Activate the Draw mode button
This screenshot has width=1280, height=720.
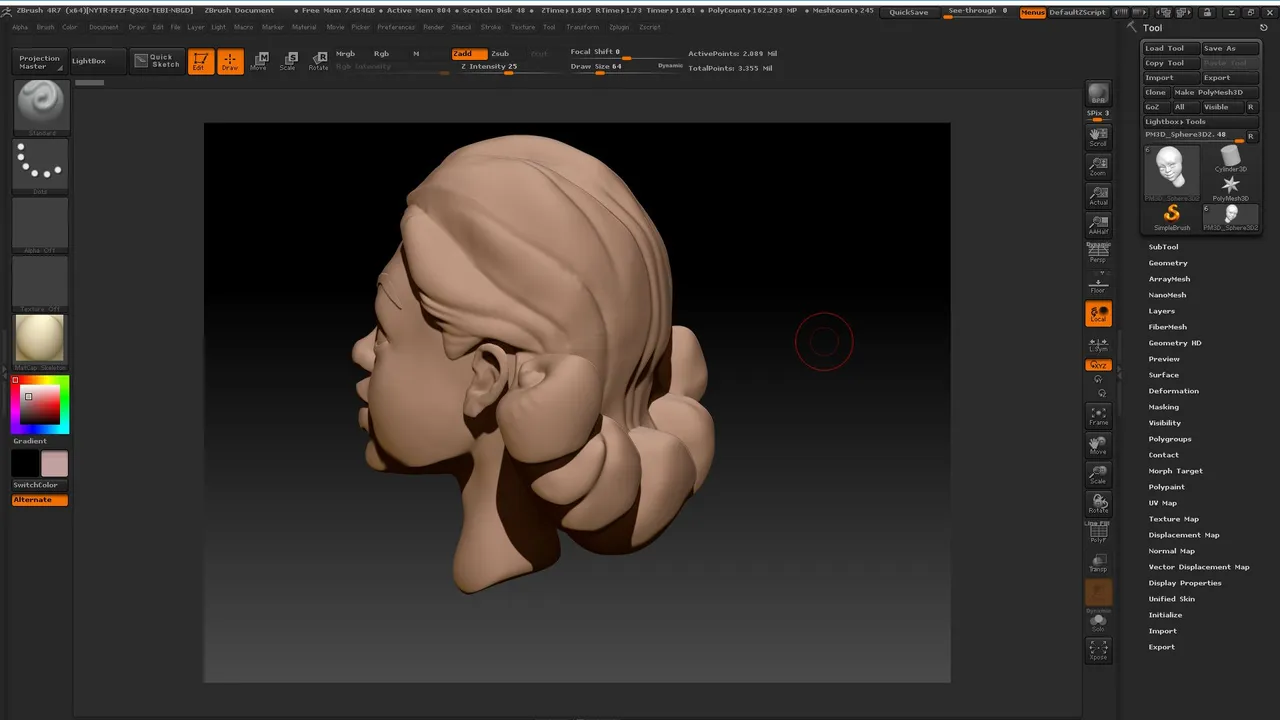click(231, 61)
